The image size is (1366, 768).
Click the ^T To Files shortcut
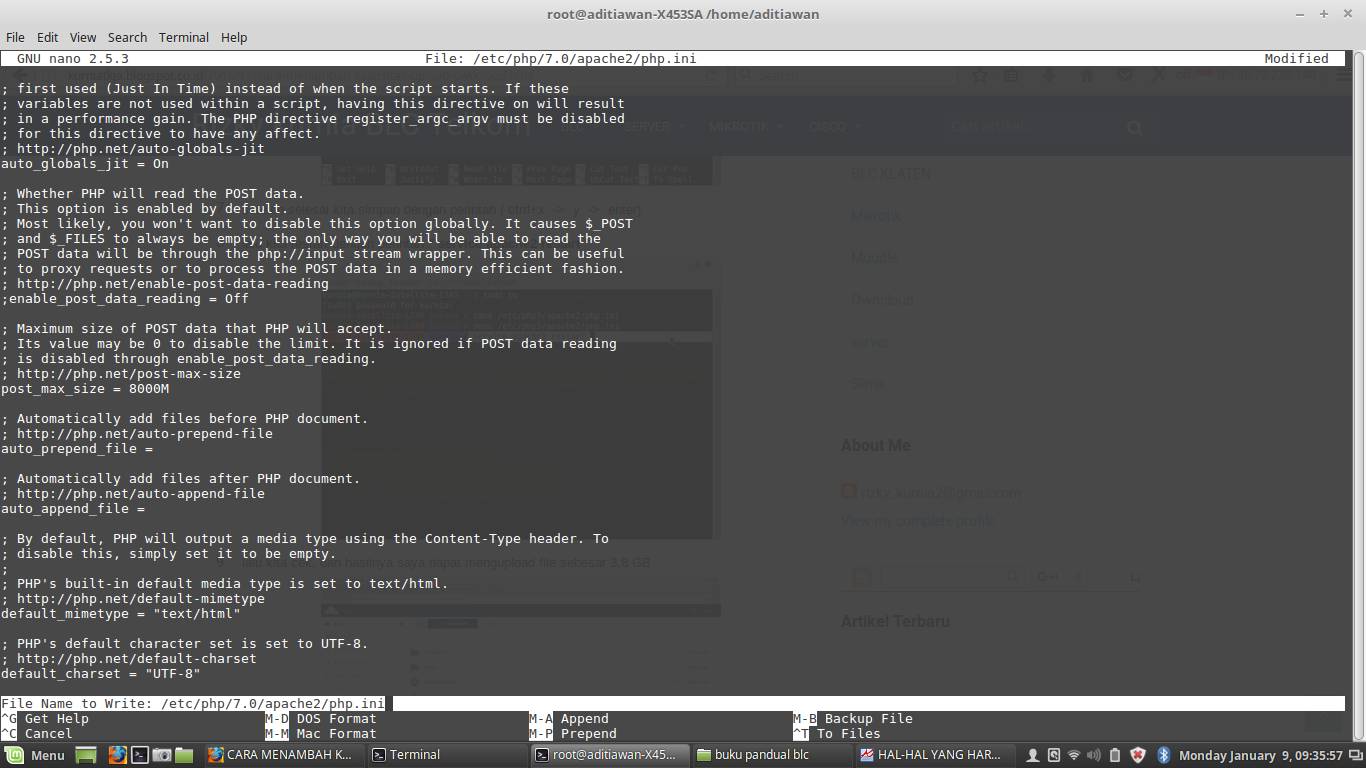(x=837, y=733)
